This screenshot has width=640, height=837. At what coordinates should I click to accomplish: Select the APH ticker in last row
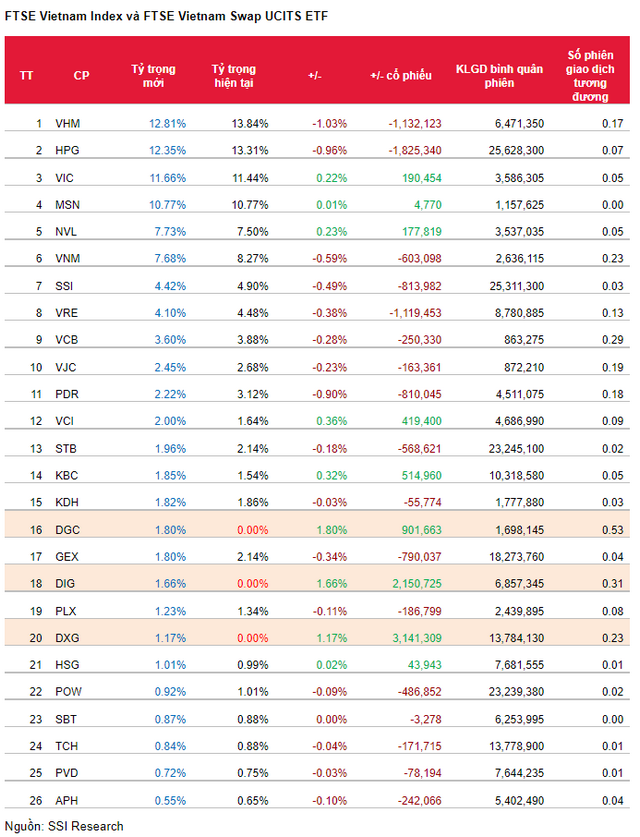point(67,801)
